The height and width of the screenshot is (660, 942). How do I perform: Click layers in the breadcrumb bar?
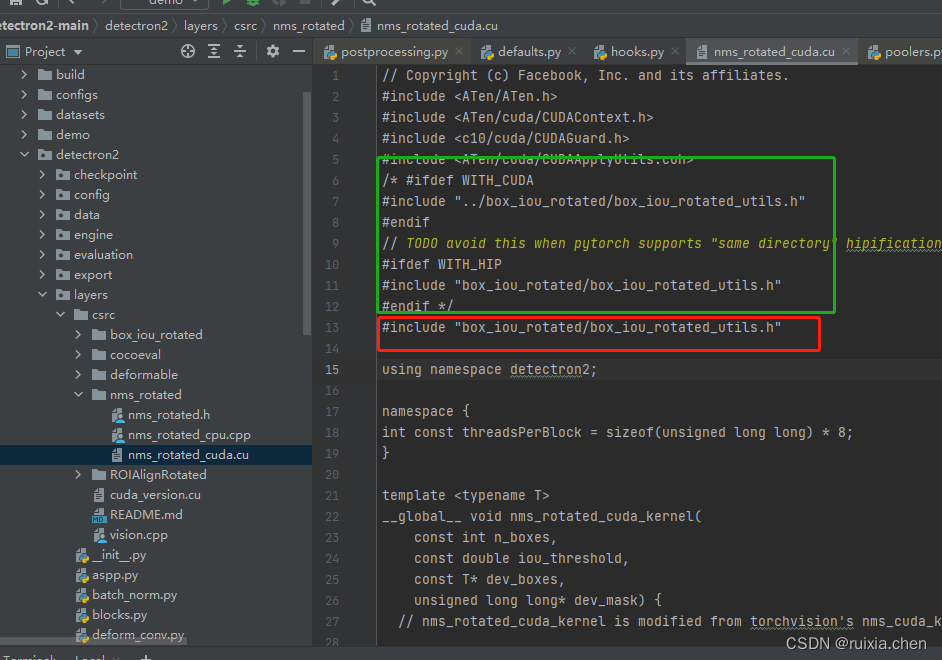pos(201,26)
